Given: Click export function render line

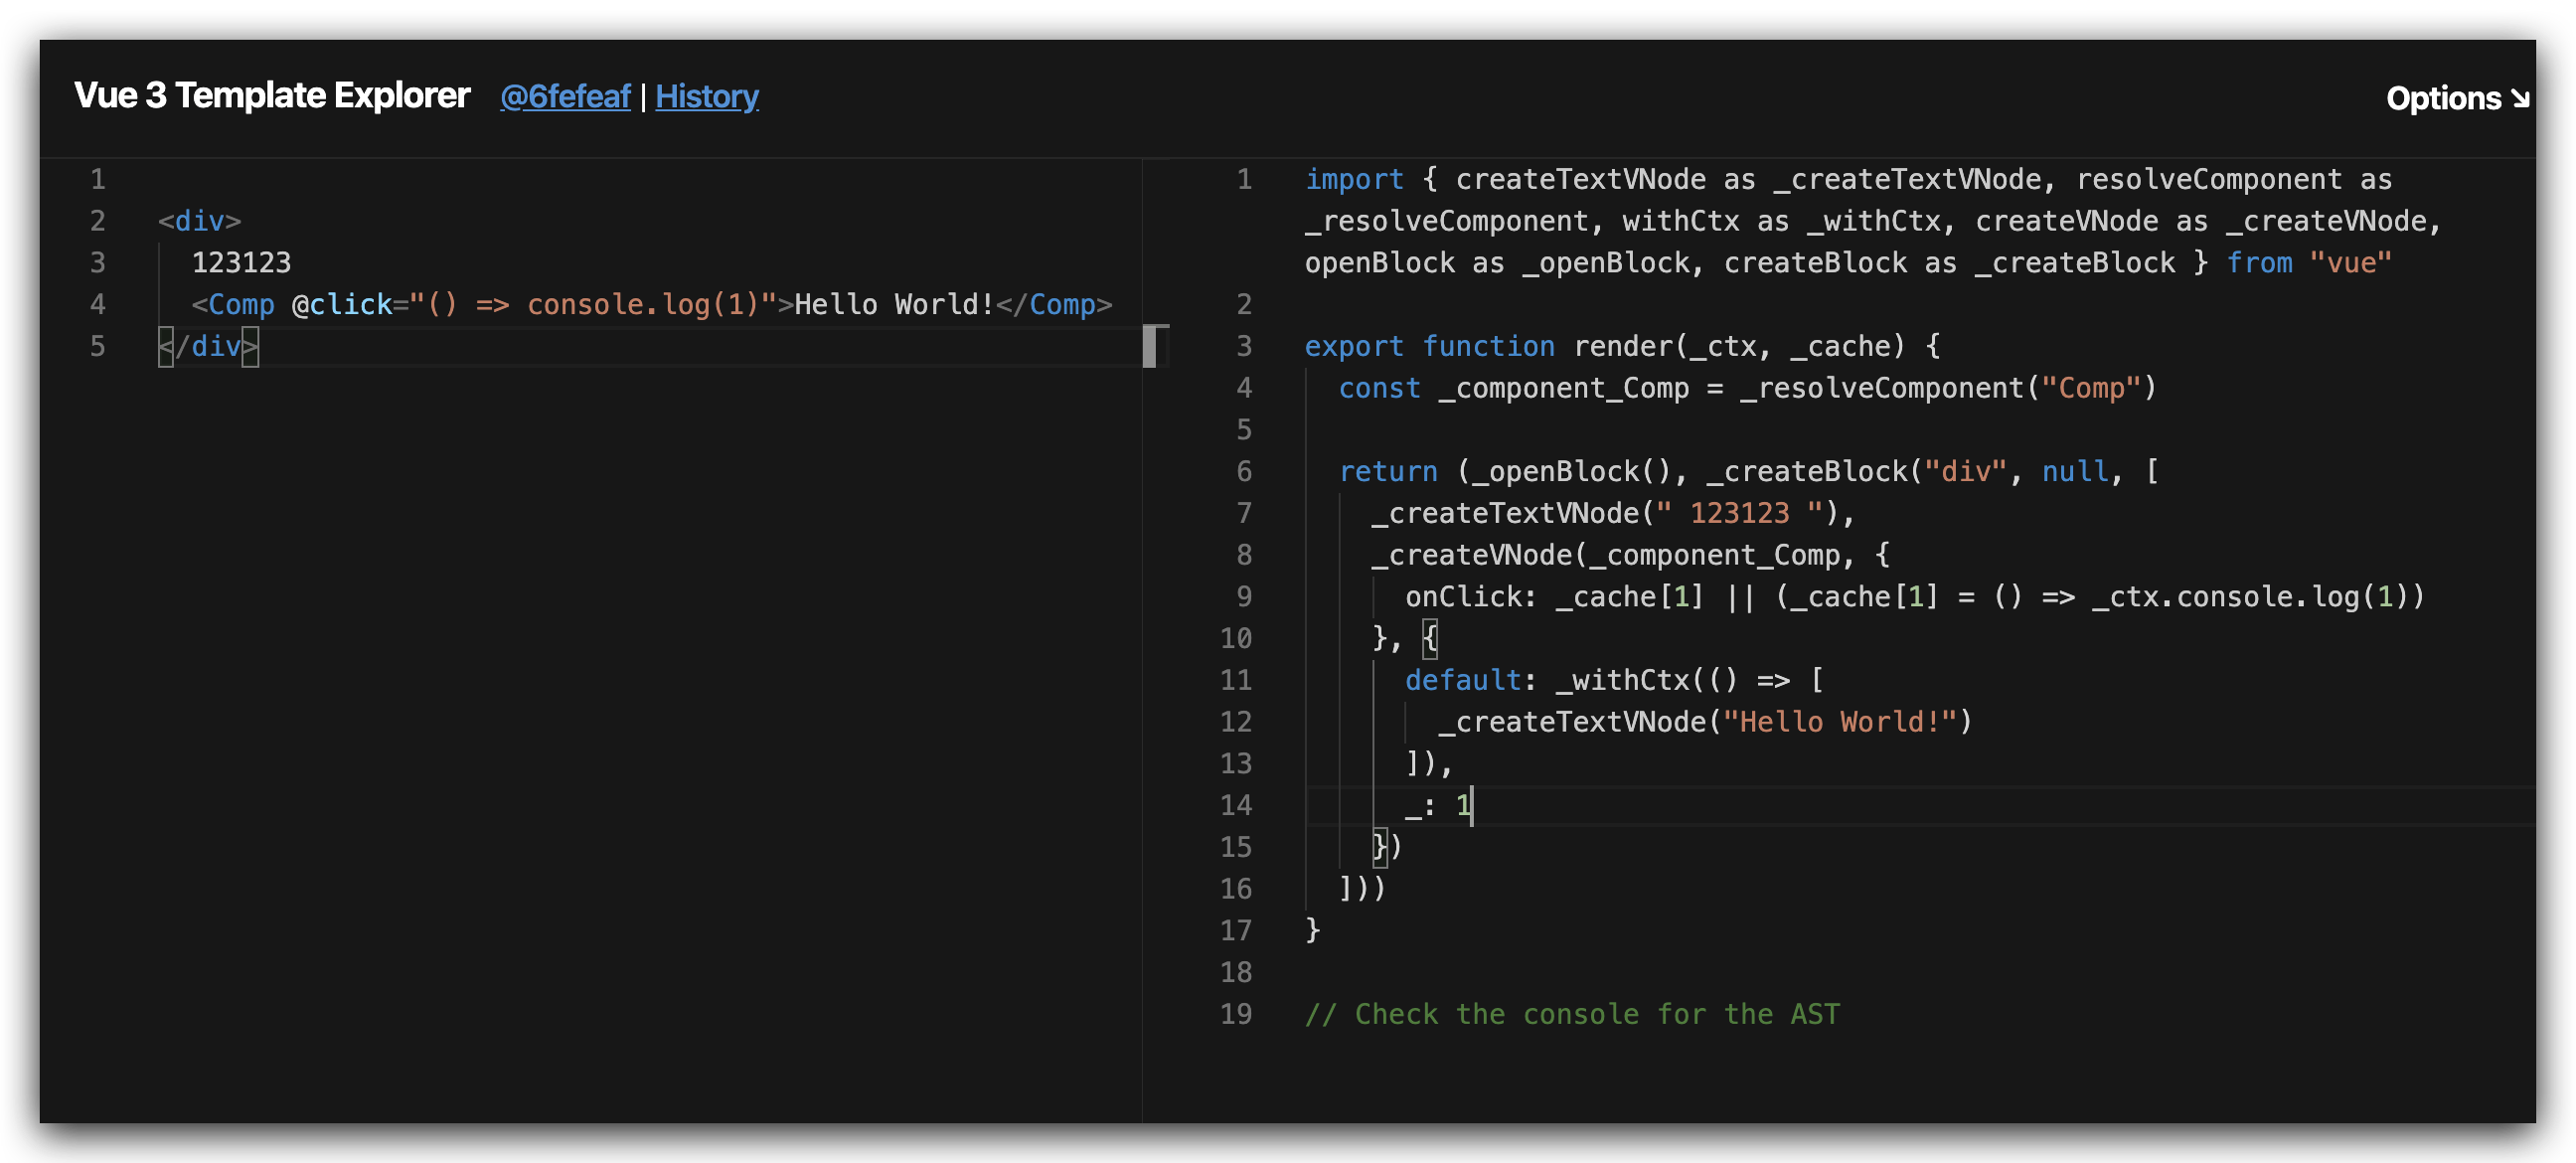Looking at the screenshot, I should coord(1622,346).
